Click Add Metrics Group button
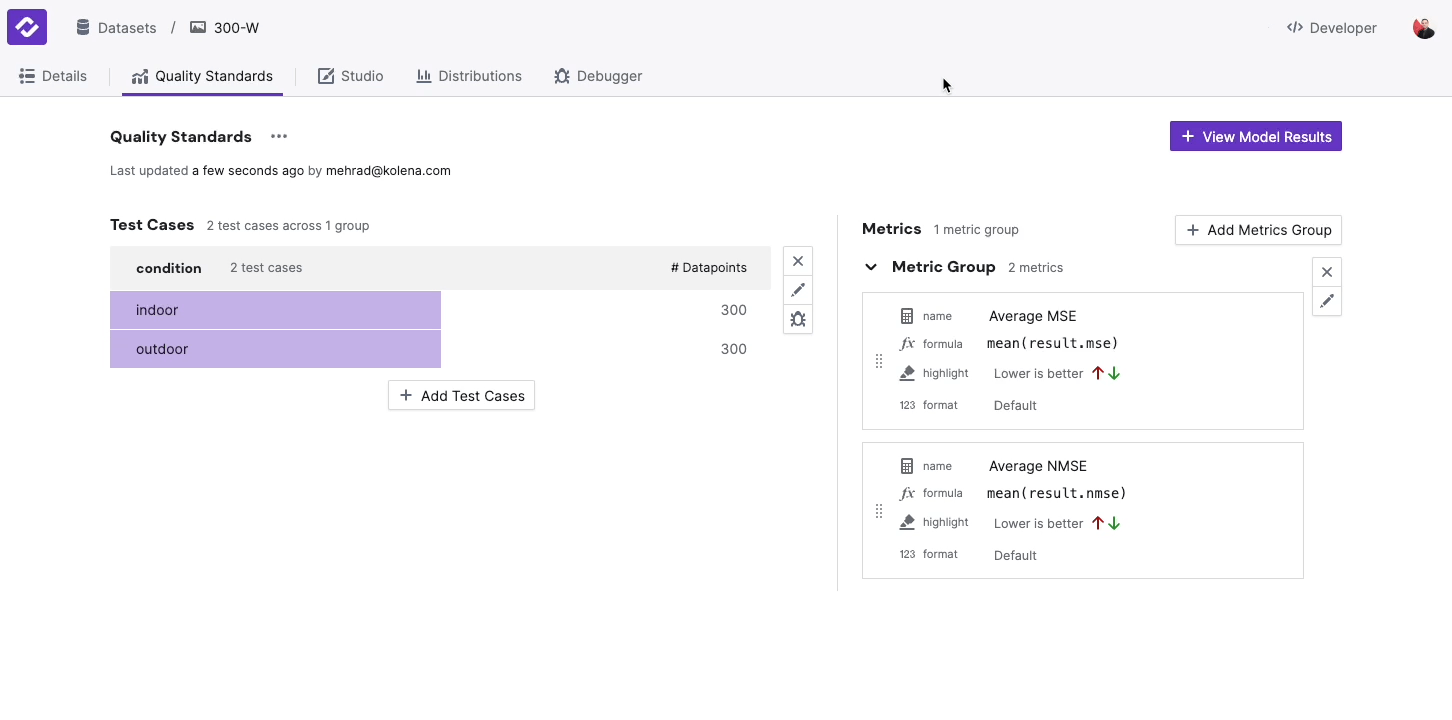Screen dimensions: 1452x720 click(x=1257, y=230)
